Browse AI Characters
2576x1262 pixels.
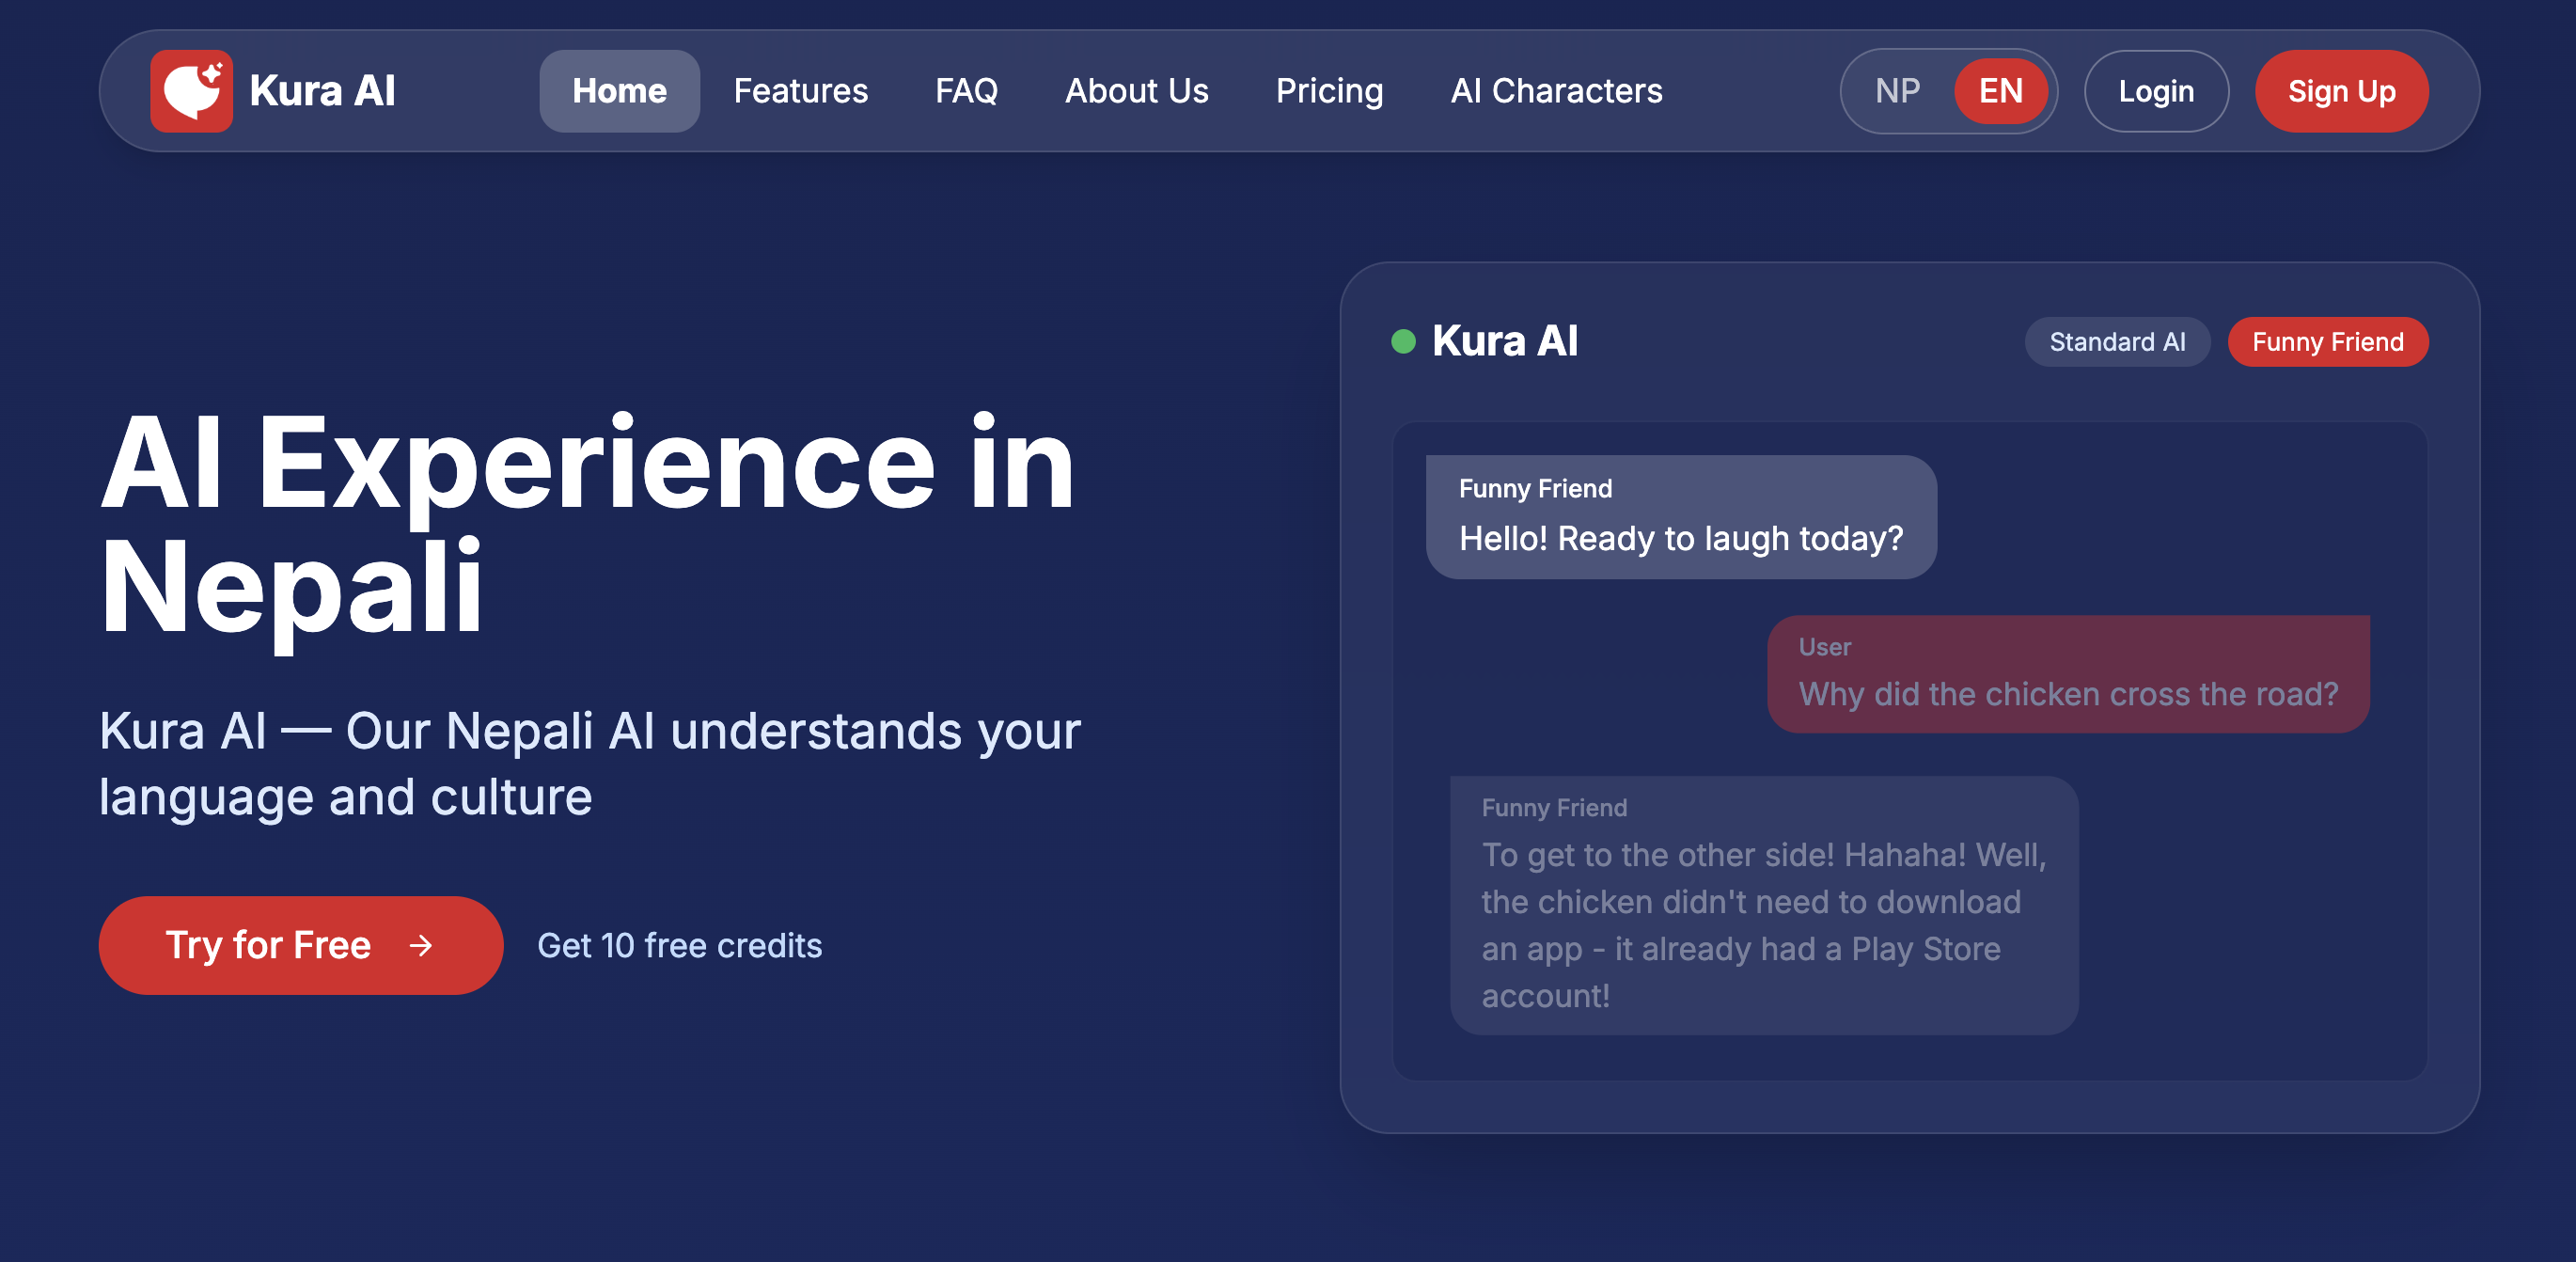point(1556,91)
